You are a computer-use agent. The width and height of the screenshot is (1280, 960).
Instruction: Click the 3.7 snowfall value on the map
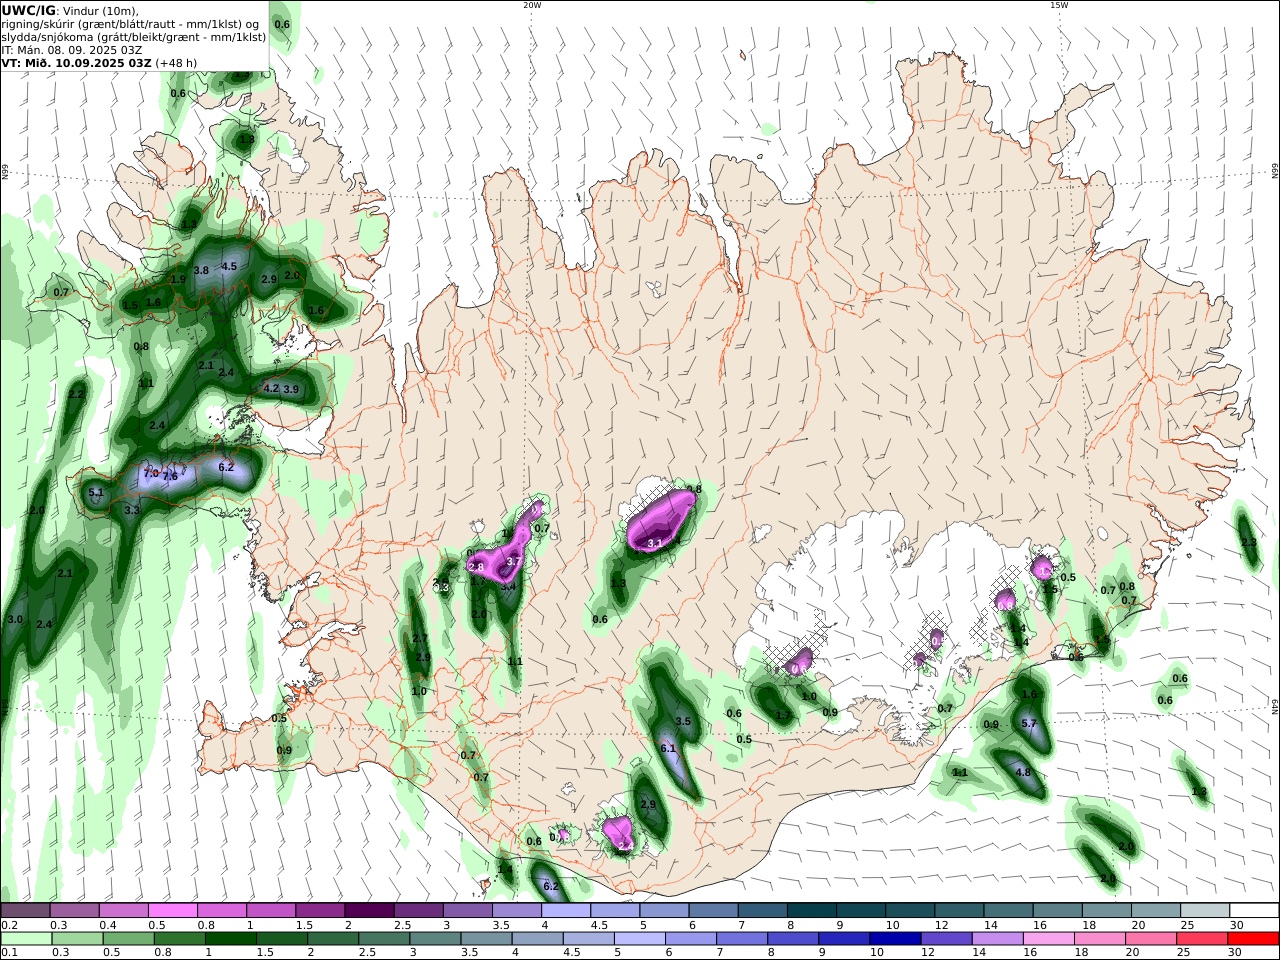(x=514, y=562)
